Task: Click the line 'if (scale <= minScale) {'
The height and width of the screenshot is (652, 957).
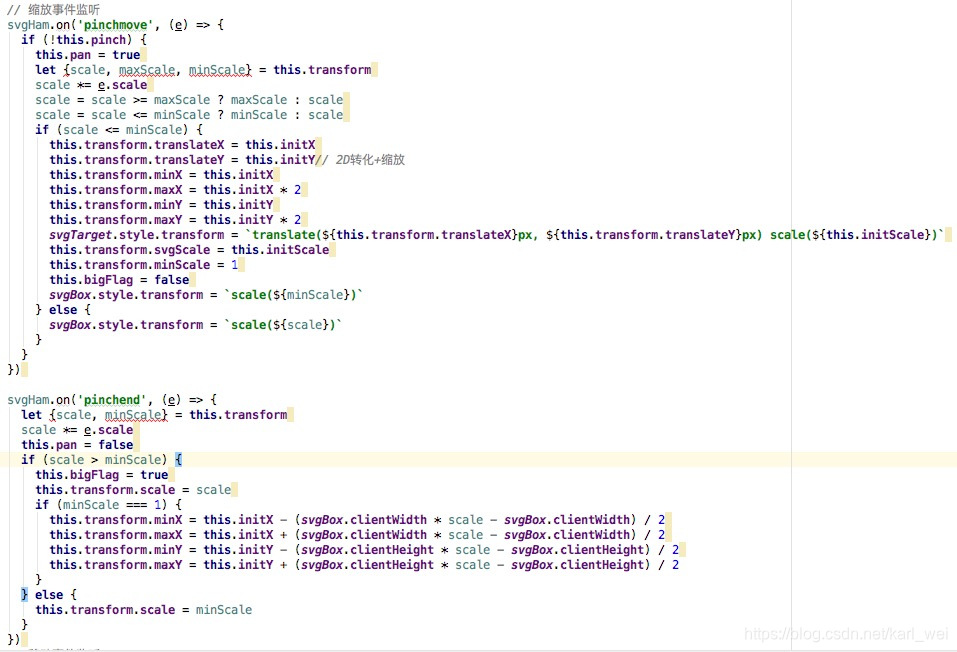Action: point(119,129)
